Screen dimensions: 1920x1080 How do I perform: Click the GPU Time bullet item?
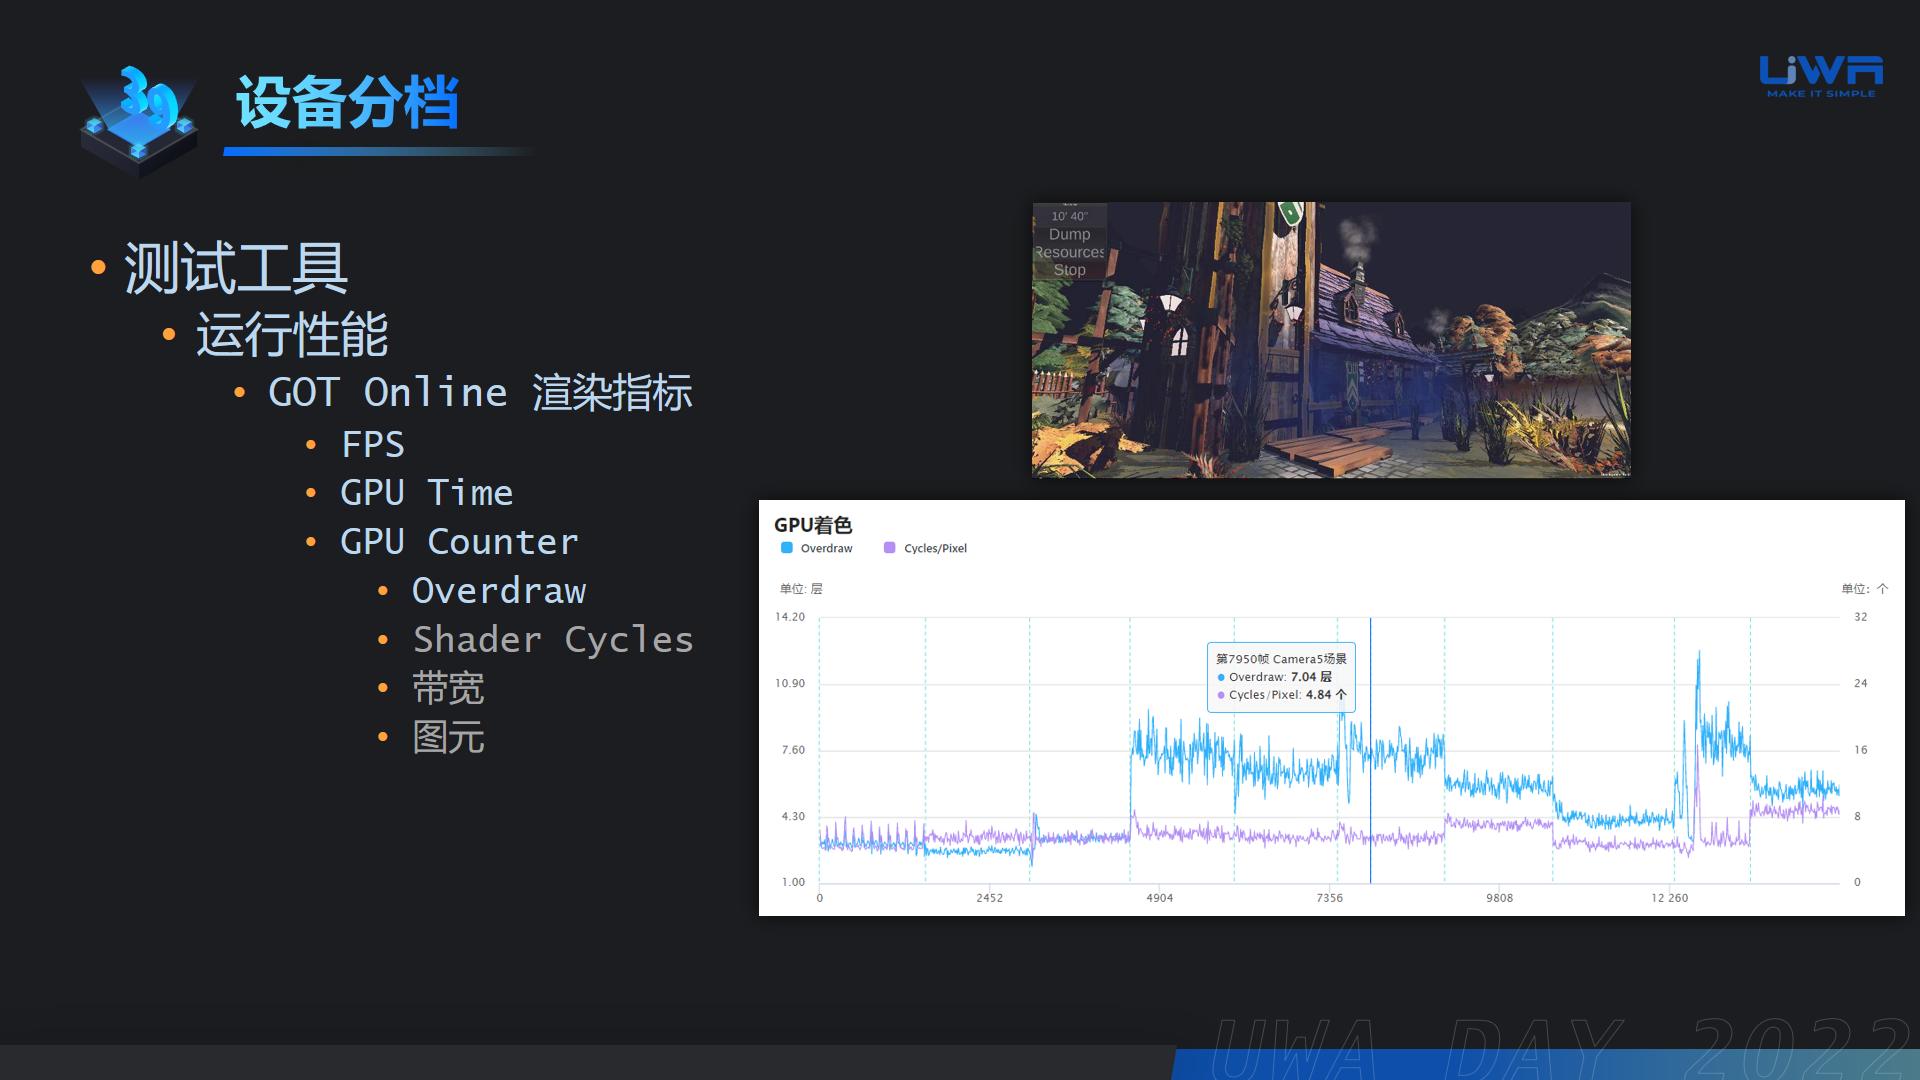pyautogui.click(x=427, y=493)
